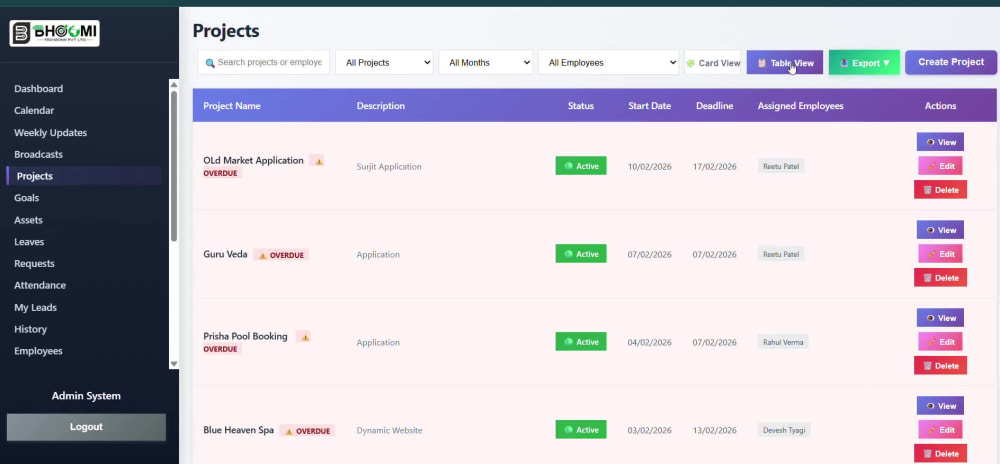
Task: Click the warning icon beside Prisha Pool Booking
Action: click(x=305, y=337)
